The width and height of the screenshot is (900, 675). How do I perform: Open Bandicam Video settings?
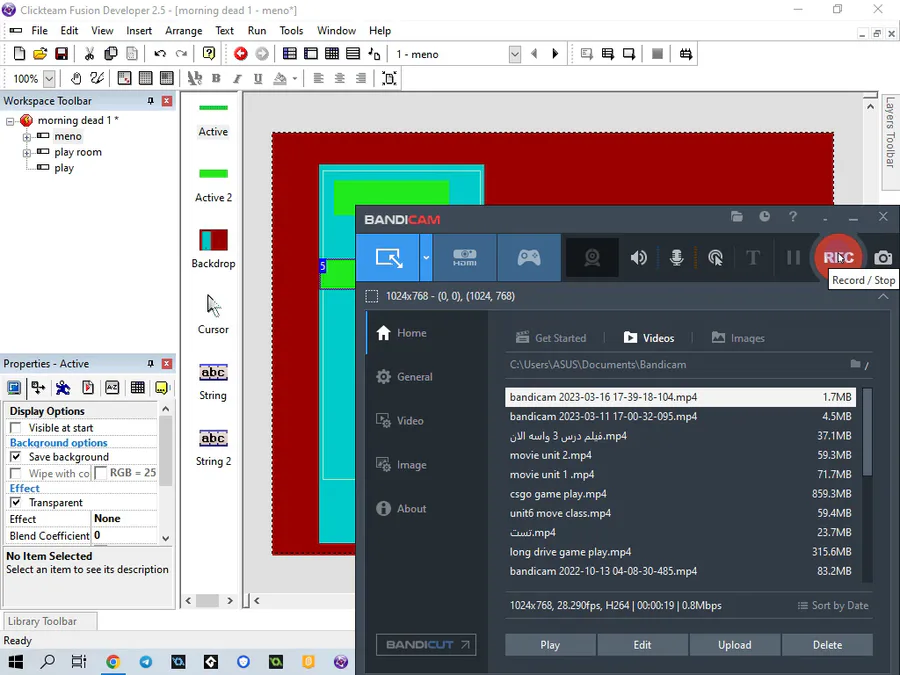coord(400,421)
